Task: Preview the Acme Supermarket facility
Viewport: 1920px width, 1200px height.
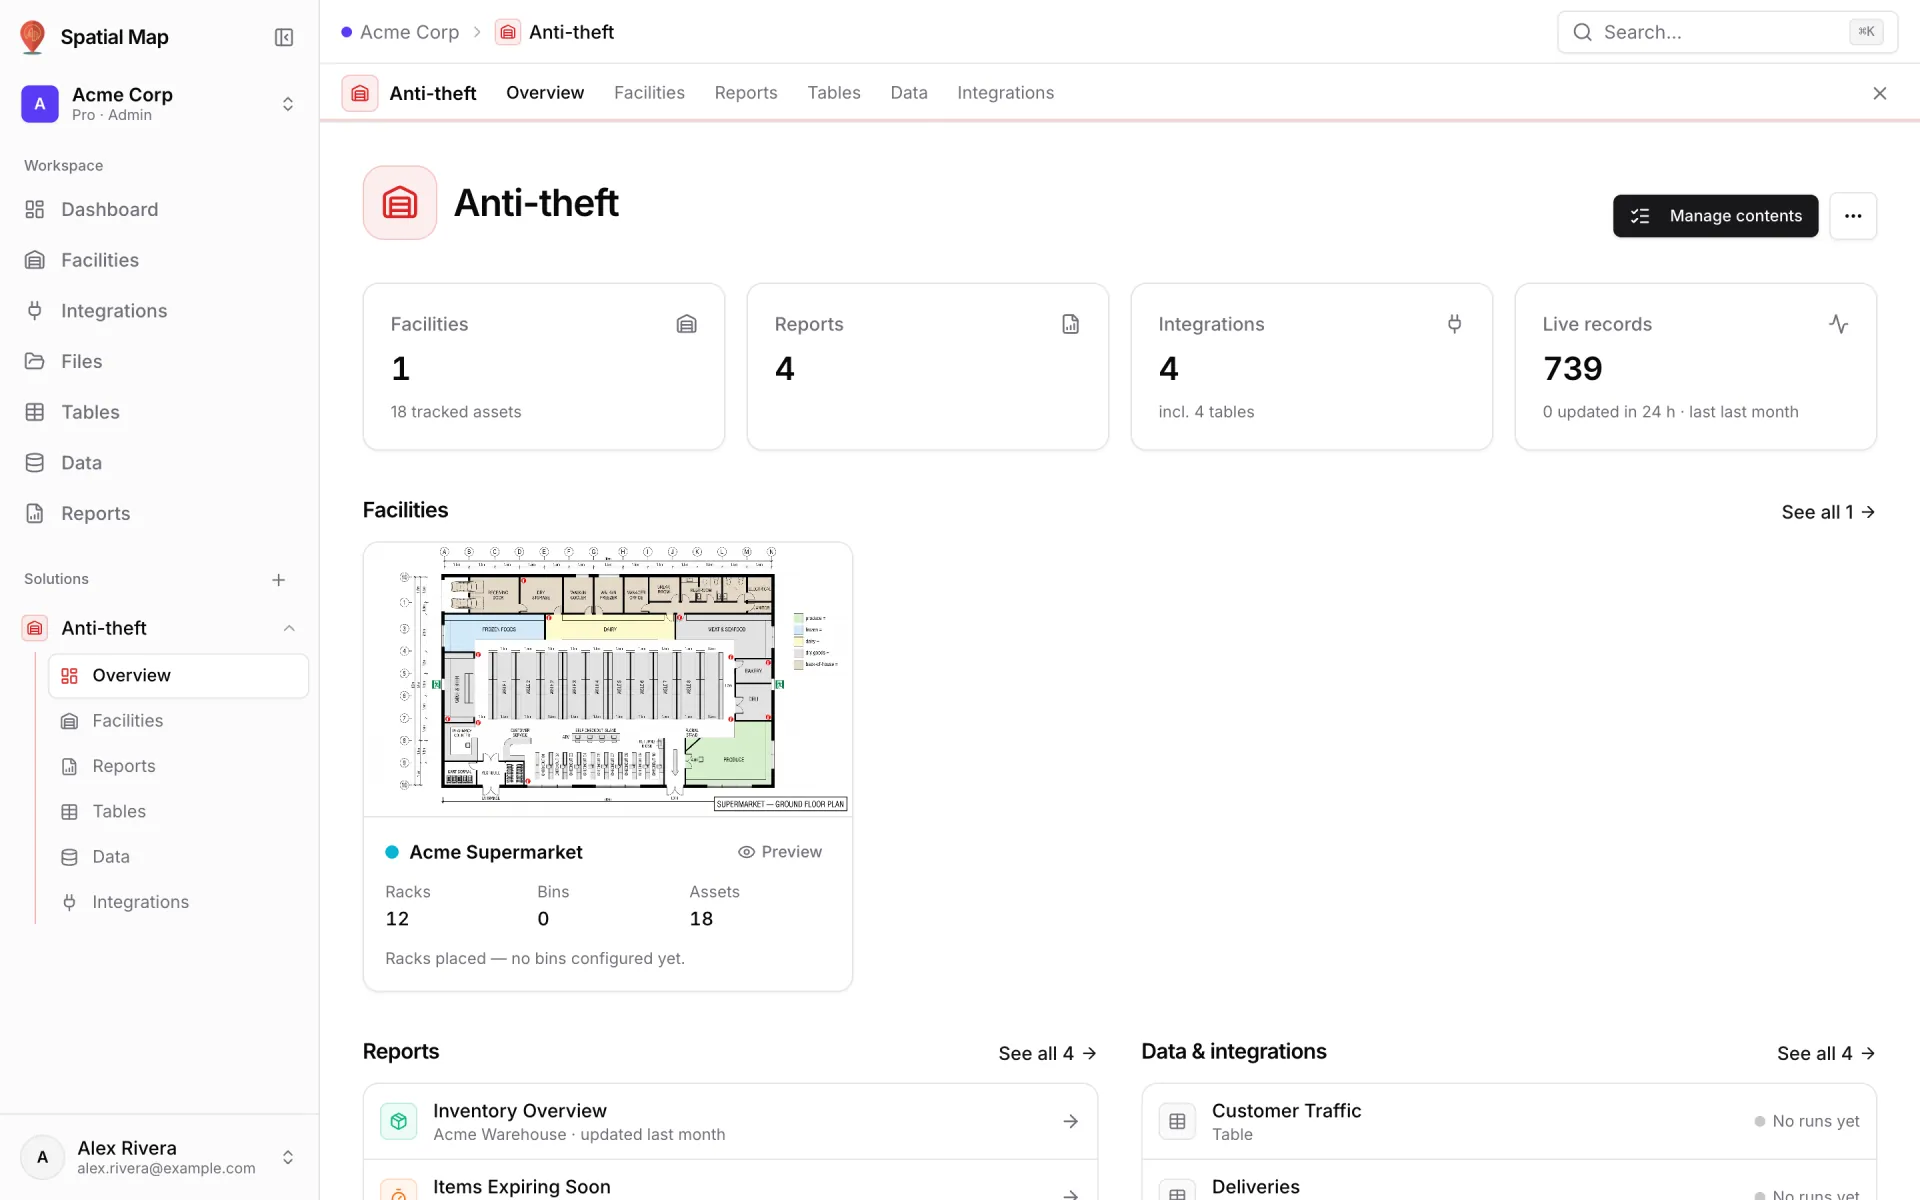Action: [780, 852]
